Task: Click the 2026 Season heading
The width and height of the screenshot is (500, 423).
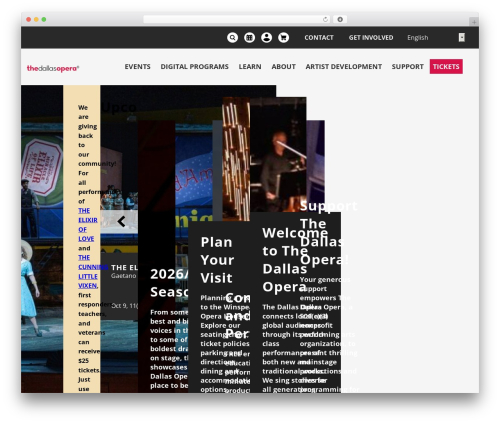Action: pos(169,283)
